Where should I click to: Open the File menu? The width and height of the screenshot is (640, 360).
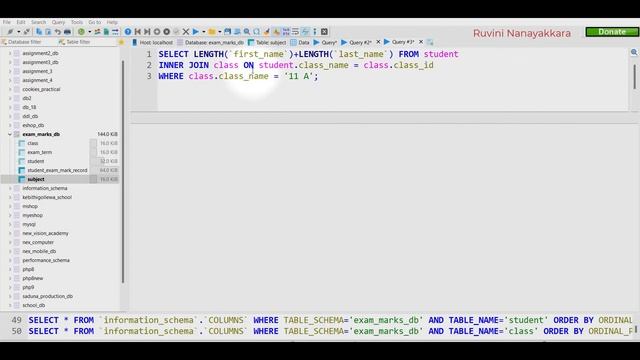click(x=7, y=22)
